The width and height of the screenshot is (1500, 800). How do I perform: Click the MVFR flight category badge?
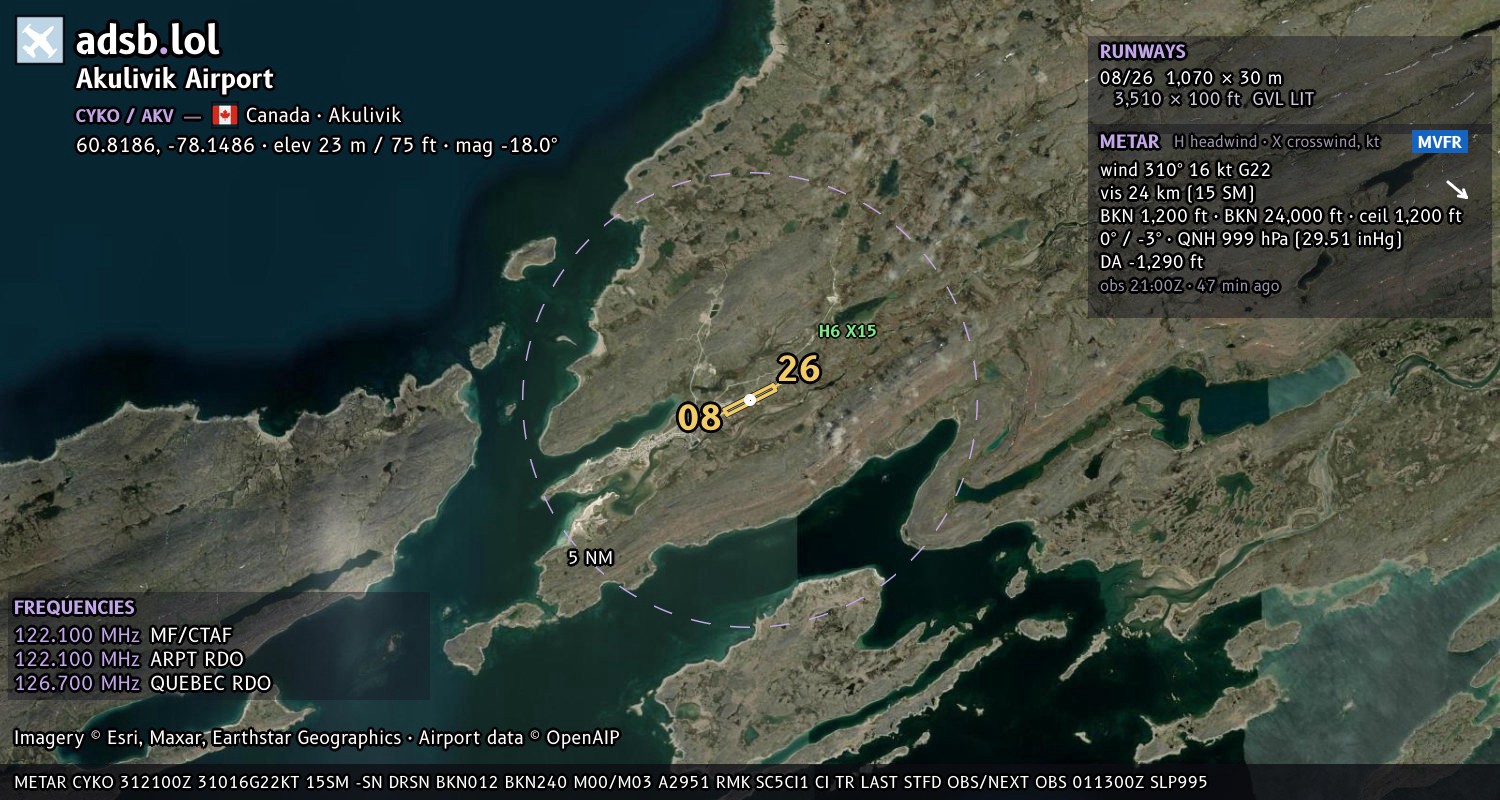[1440, 142]
